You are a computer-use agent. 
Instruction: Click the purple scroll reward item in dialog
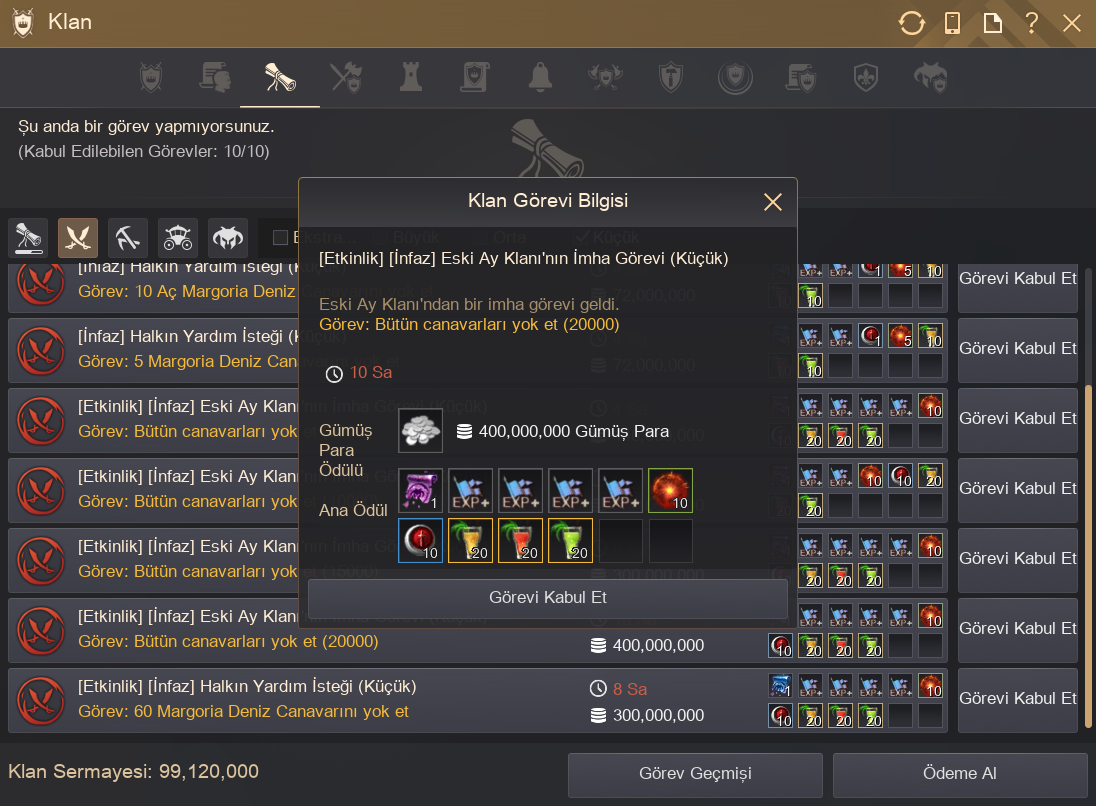click(420, 490)
